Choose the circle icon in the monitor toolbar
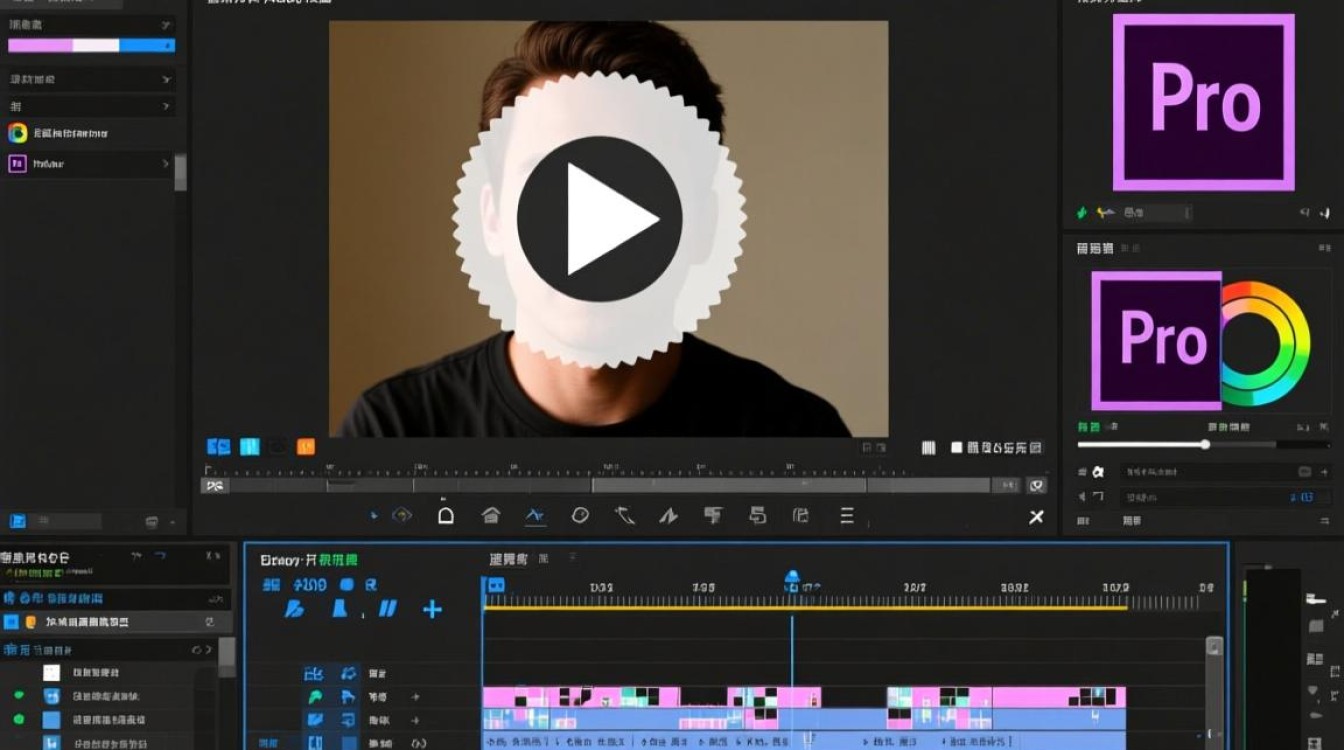1344x750 pixels. (580, 516)
